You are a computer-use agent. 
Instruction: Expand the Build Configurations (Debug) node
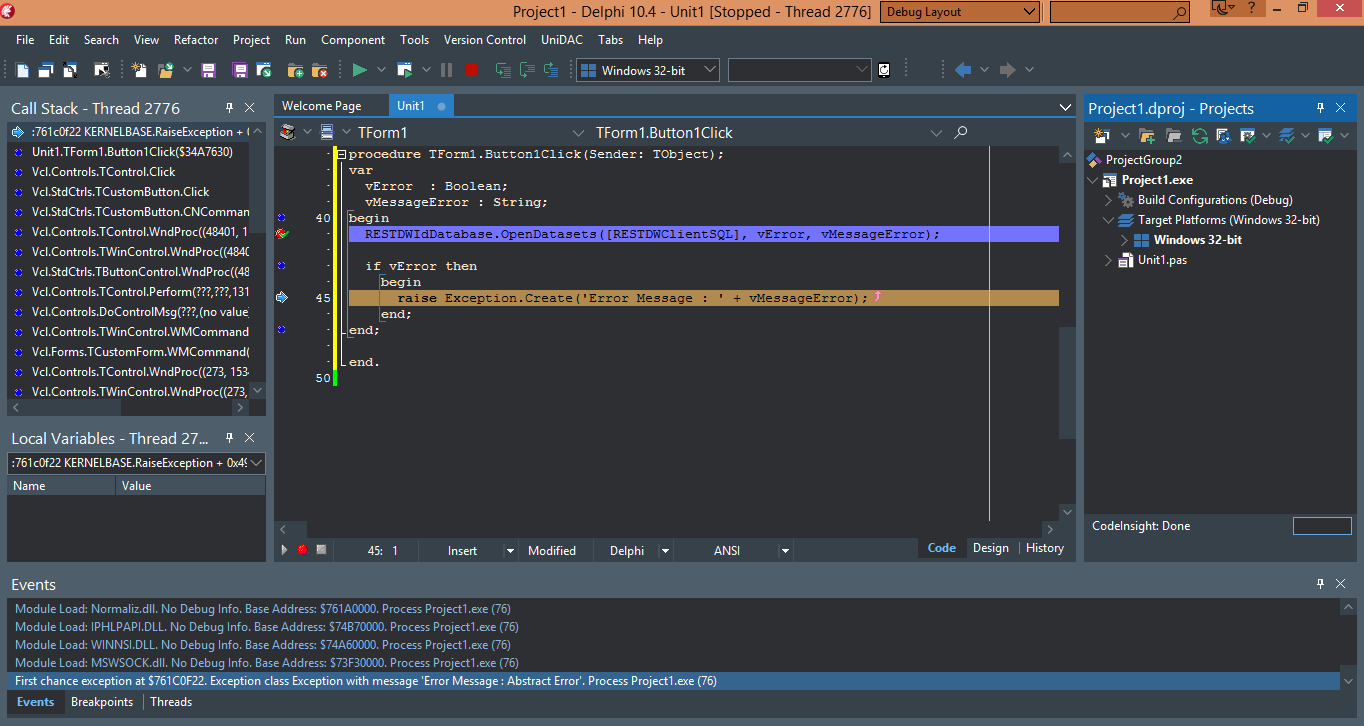tap(1108, 200)
